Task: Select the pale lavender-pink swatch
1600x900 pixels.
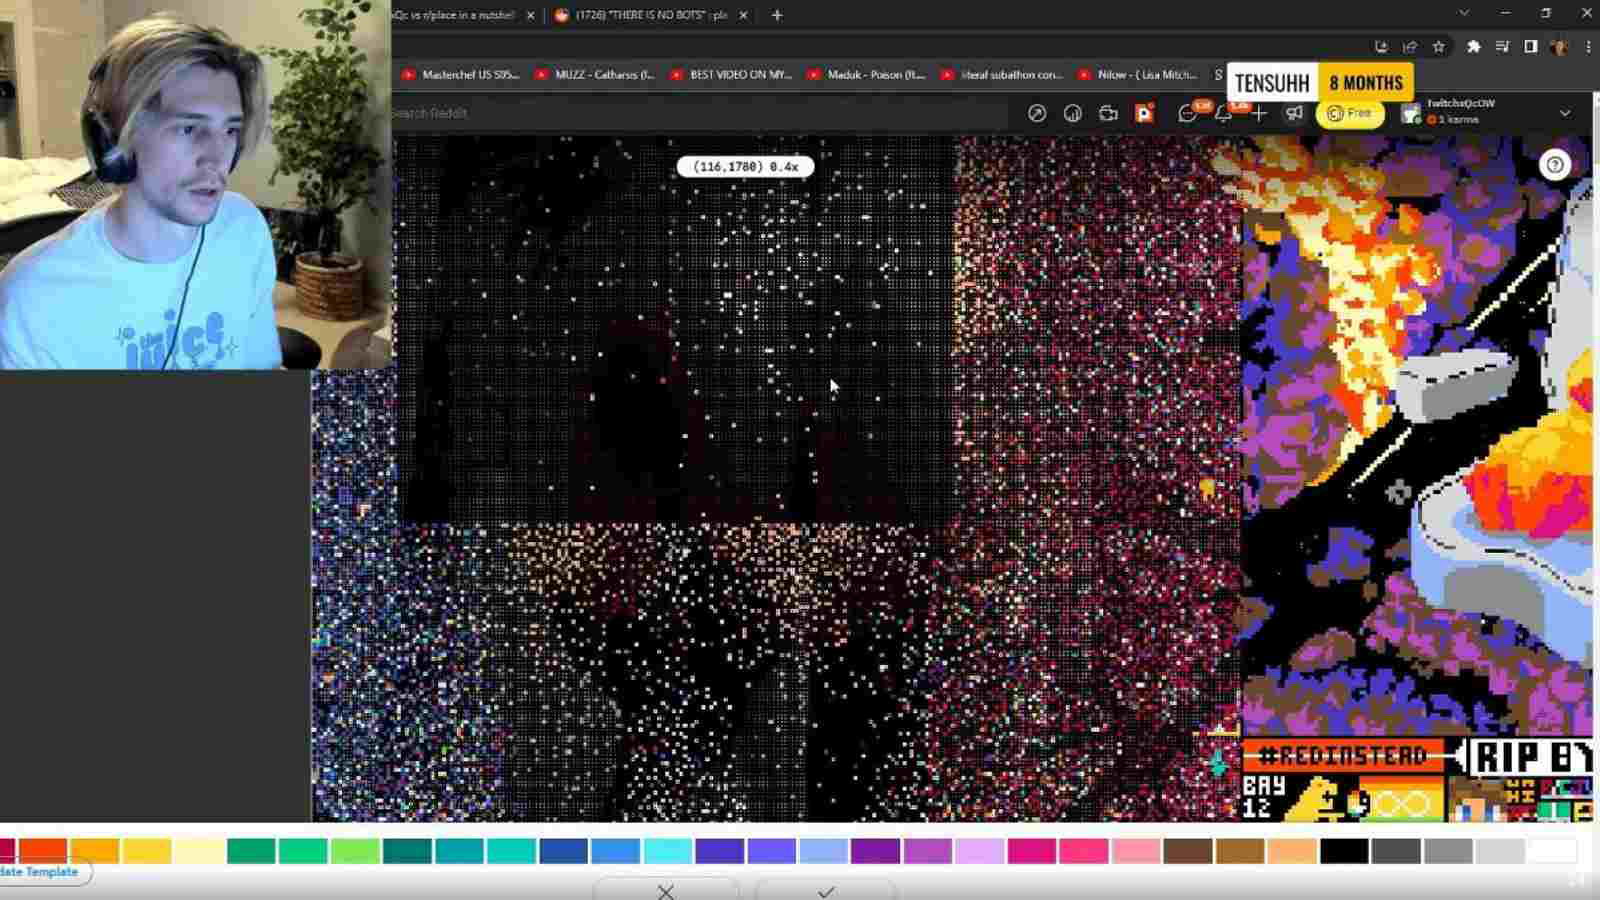Action: pos(979,851)
